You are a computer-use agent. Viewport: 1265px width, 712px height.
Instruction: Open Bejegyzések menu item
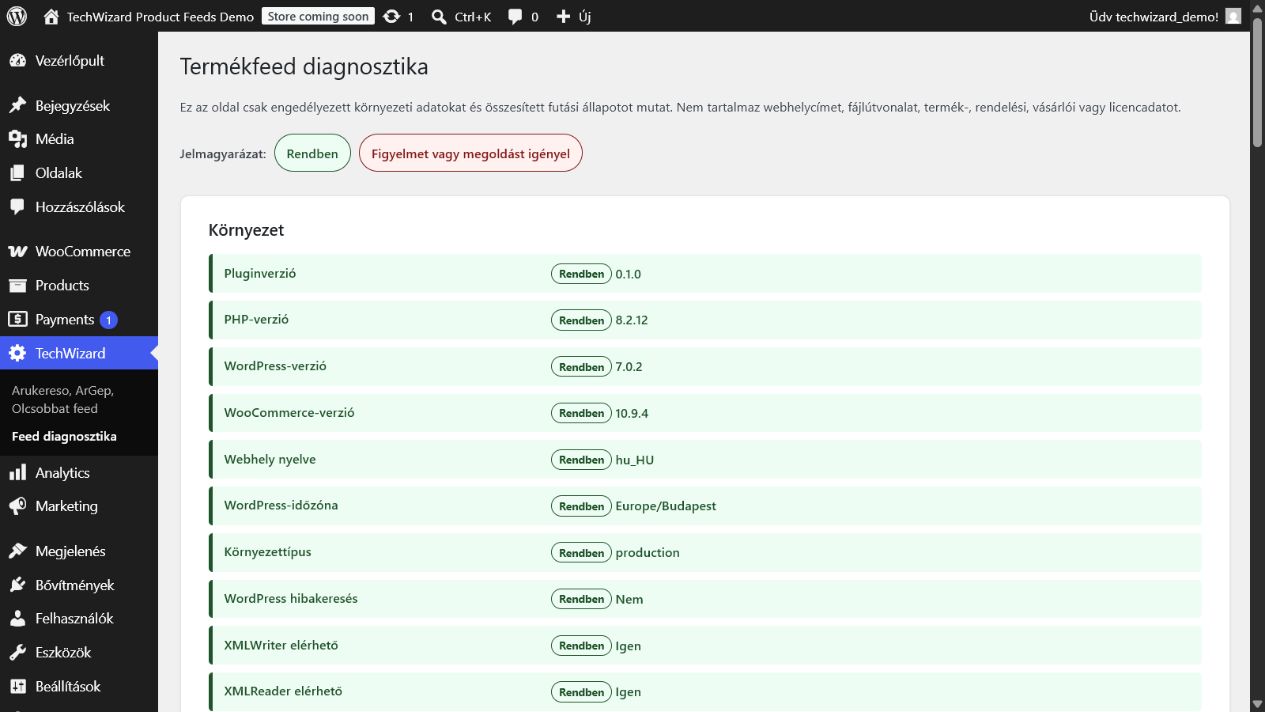(79, 106)
